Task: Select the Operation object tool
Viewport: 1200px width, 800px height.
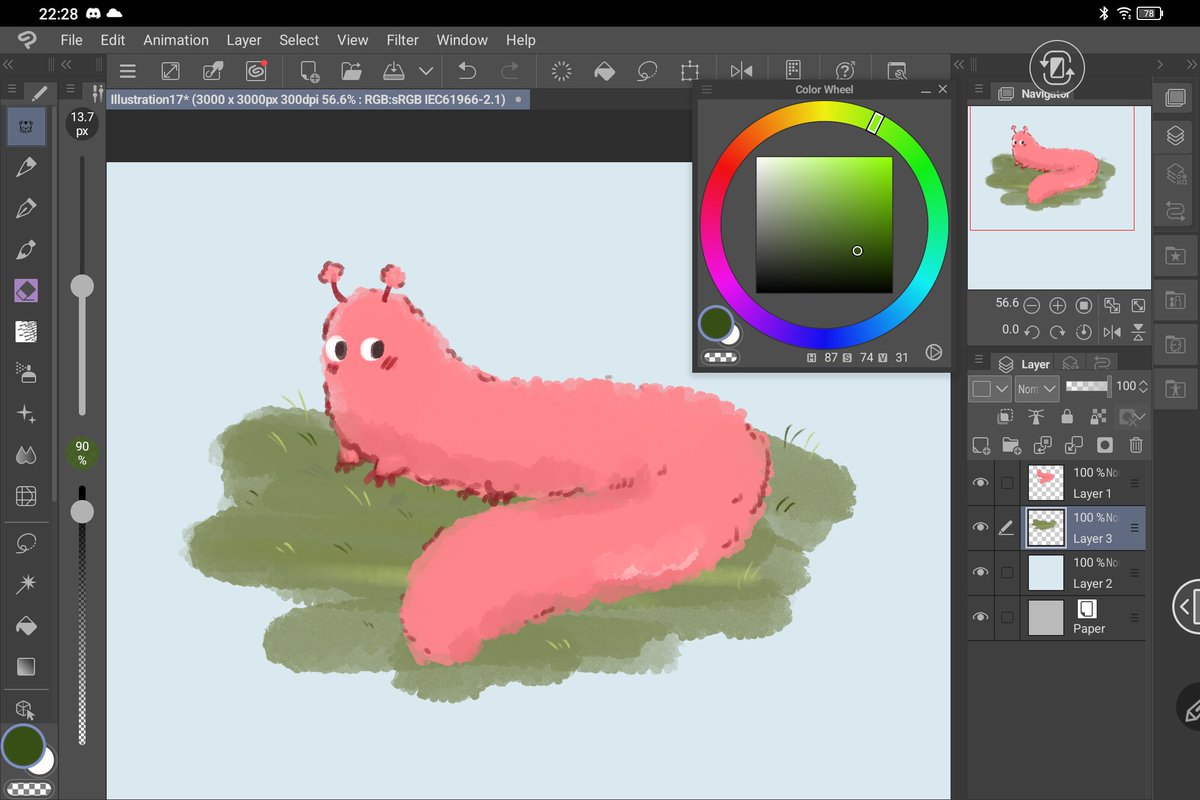Action: click(27, 708)
